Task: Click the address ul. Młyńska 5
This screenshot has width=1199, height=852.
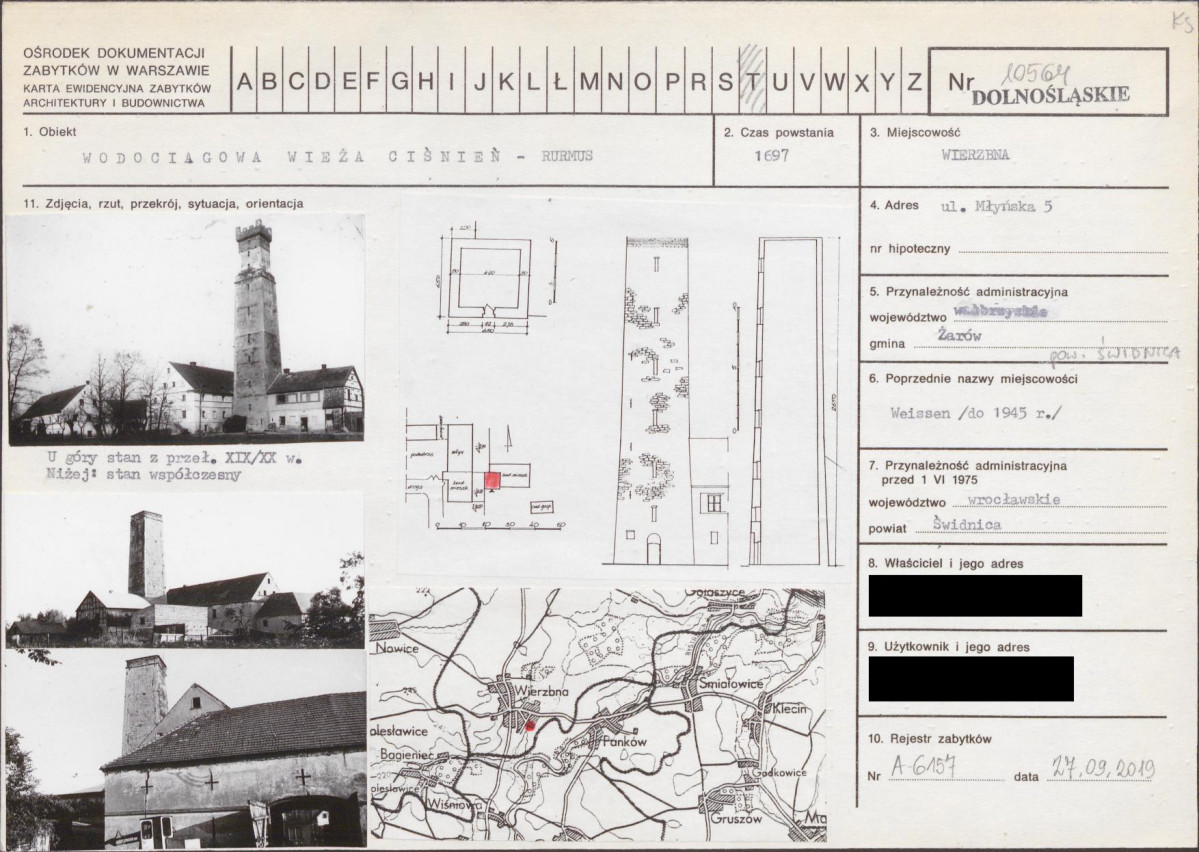Action: 996,206
